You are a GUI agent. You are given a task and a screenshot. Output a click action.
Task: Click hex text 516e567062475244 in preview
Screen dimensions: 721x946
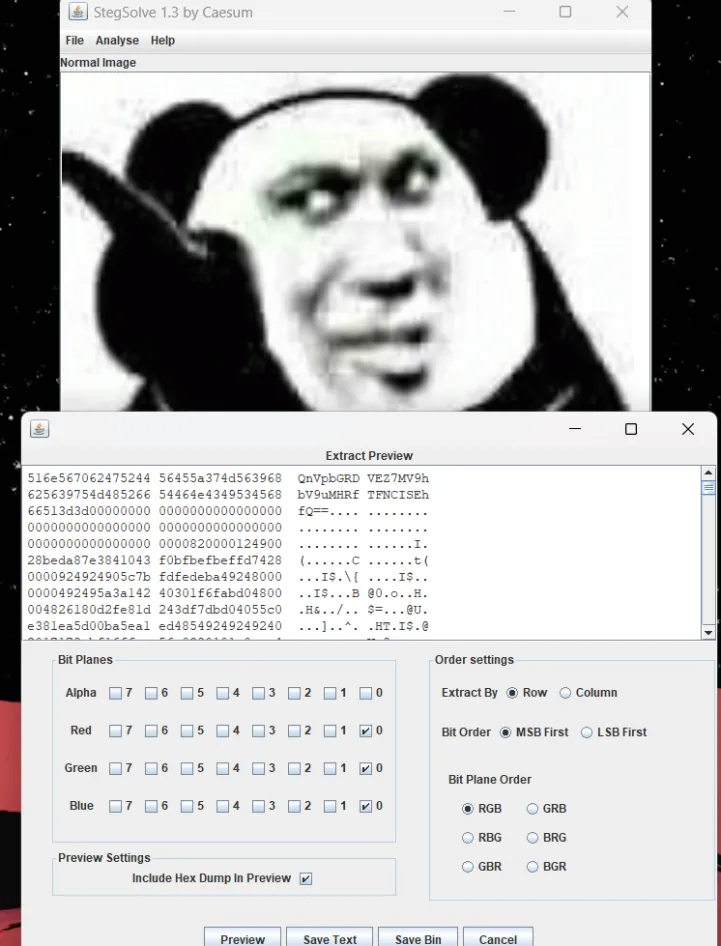(89, 478)
